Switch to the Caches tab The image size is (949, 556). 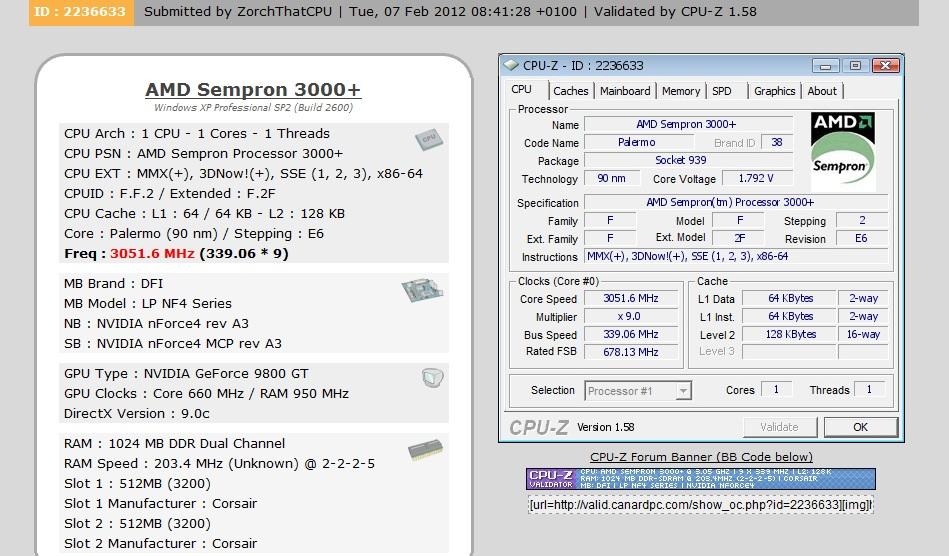[571, 91]
